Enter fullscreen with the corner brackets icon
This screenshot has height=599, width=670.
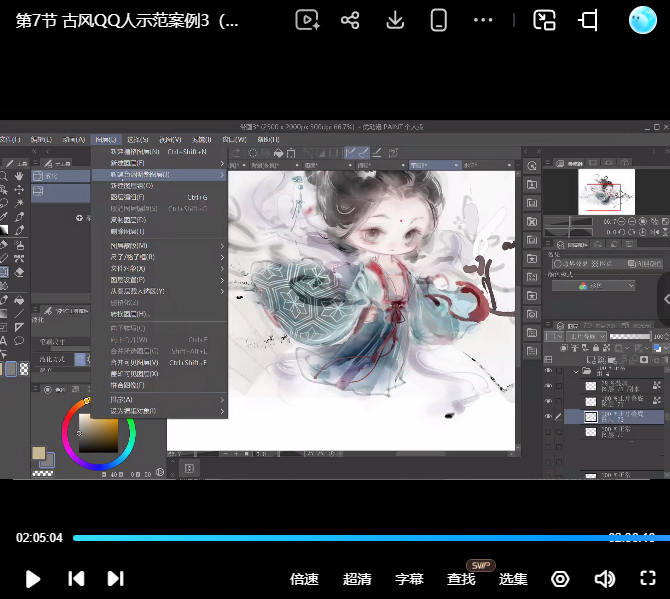648,578
